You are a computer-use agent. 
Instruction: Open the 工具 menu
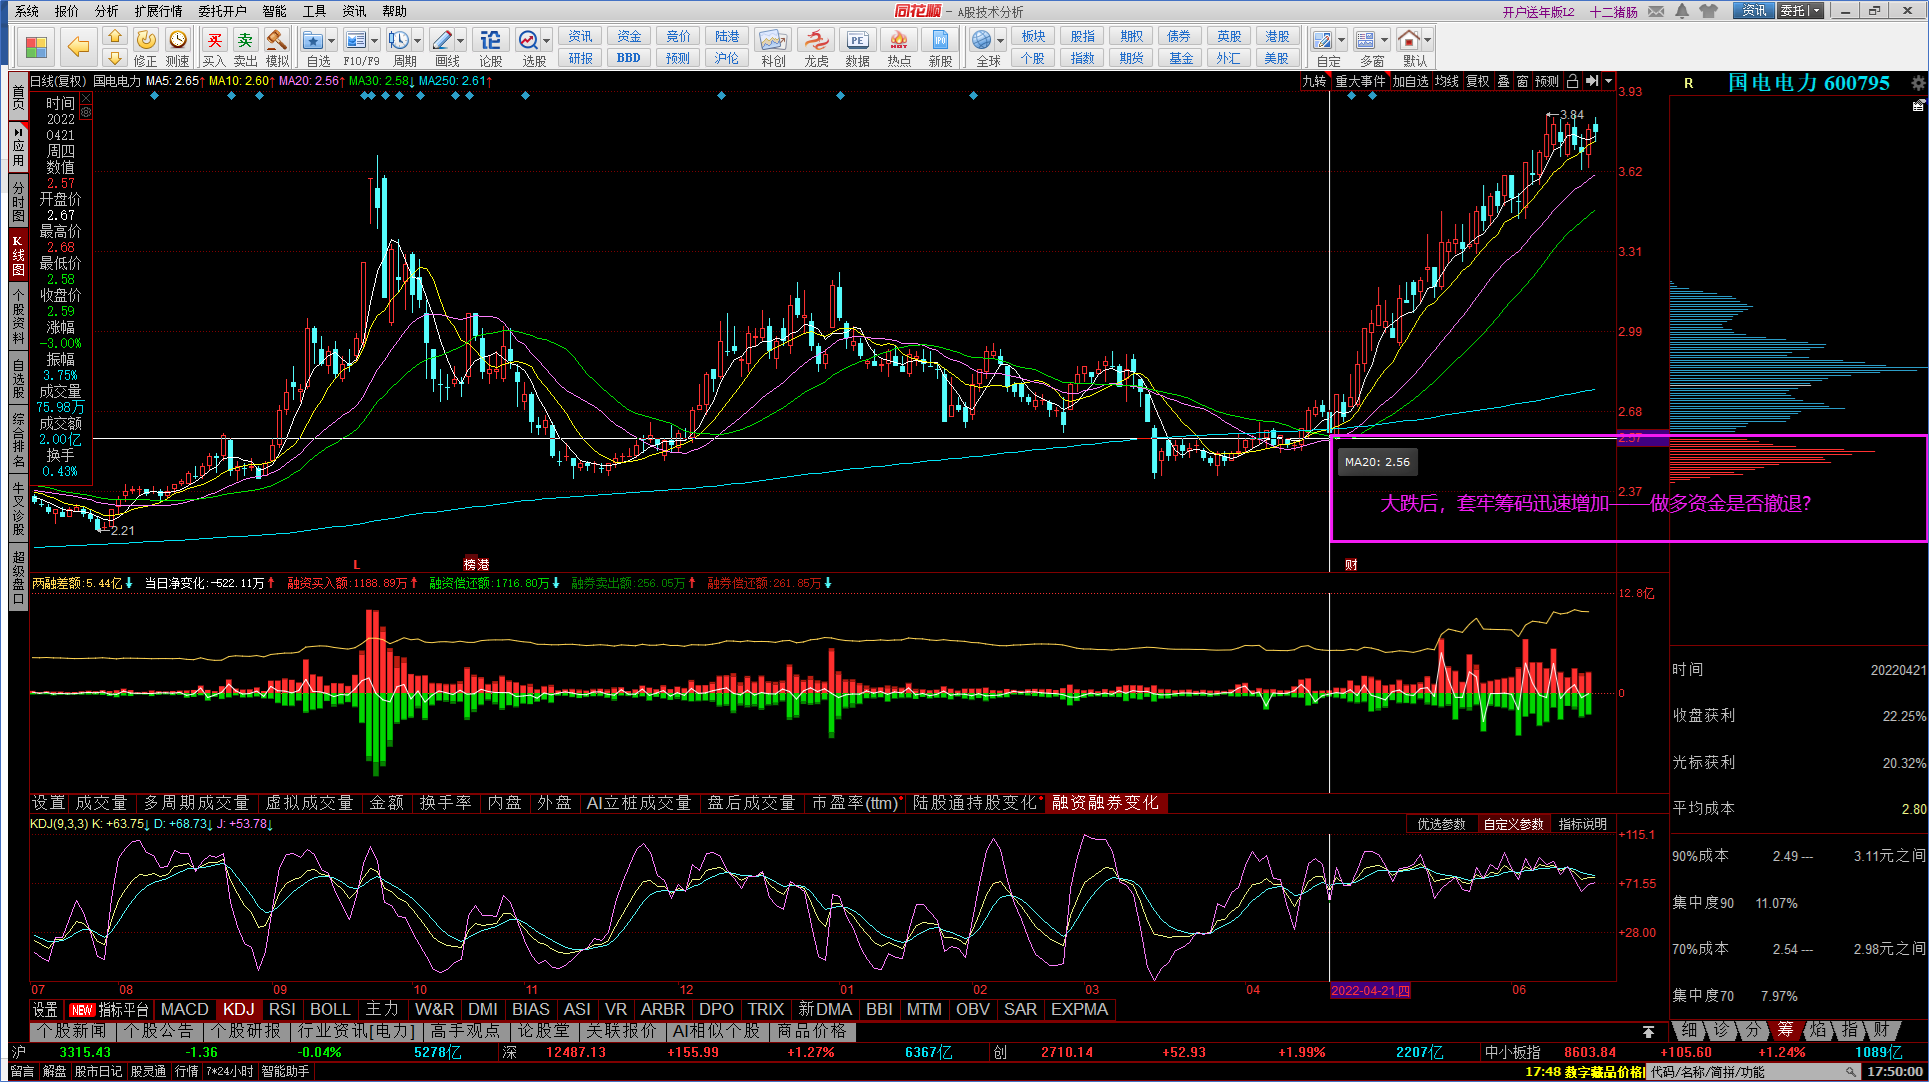click(x=315, y=11)
